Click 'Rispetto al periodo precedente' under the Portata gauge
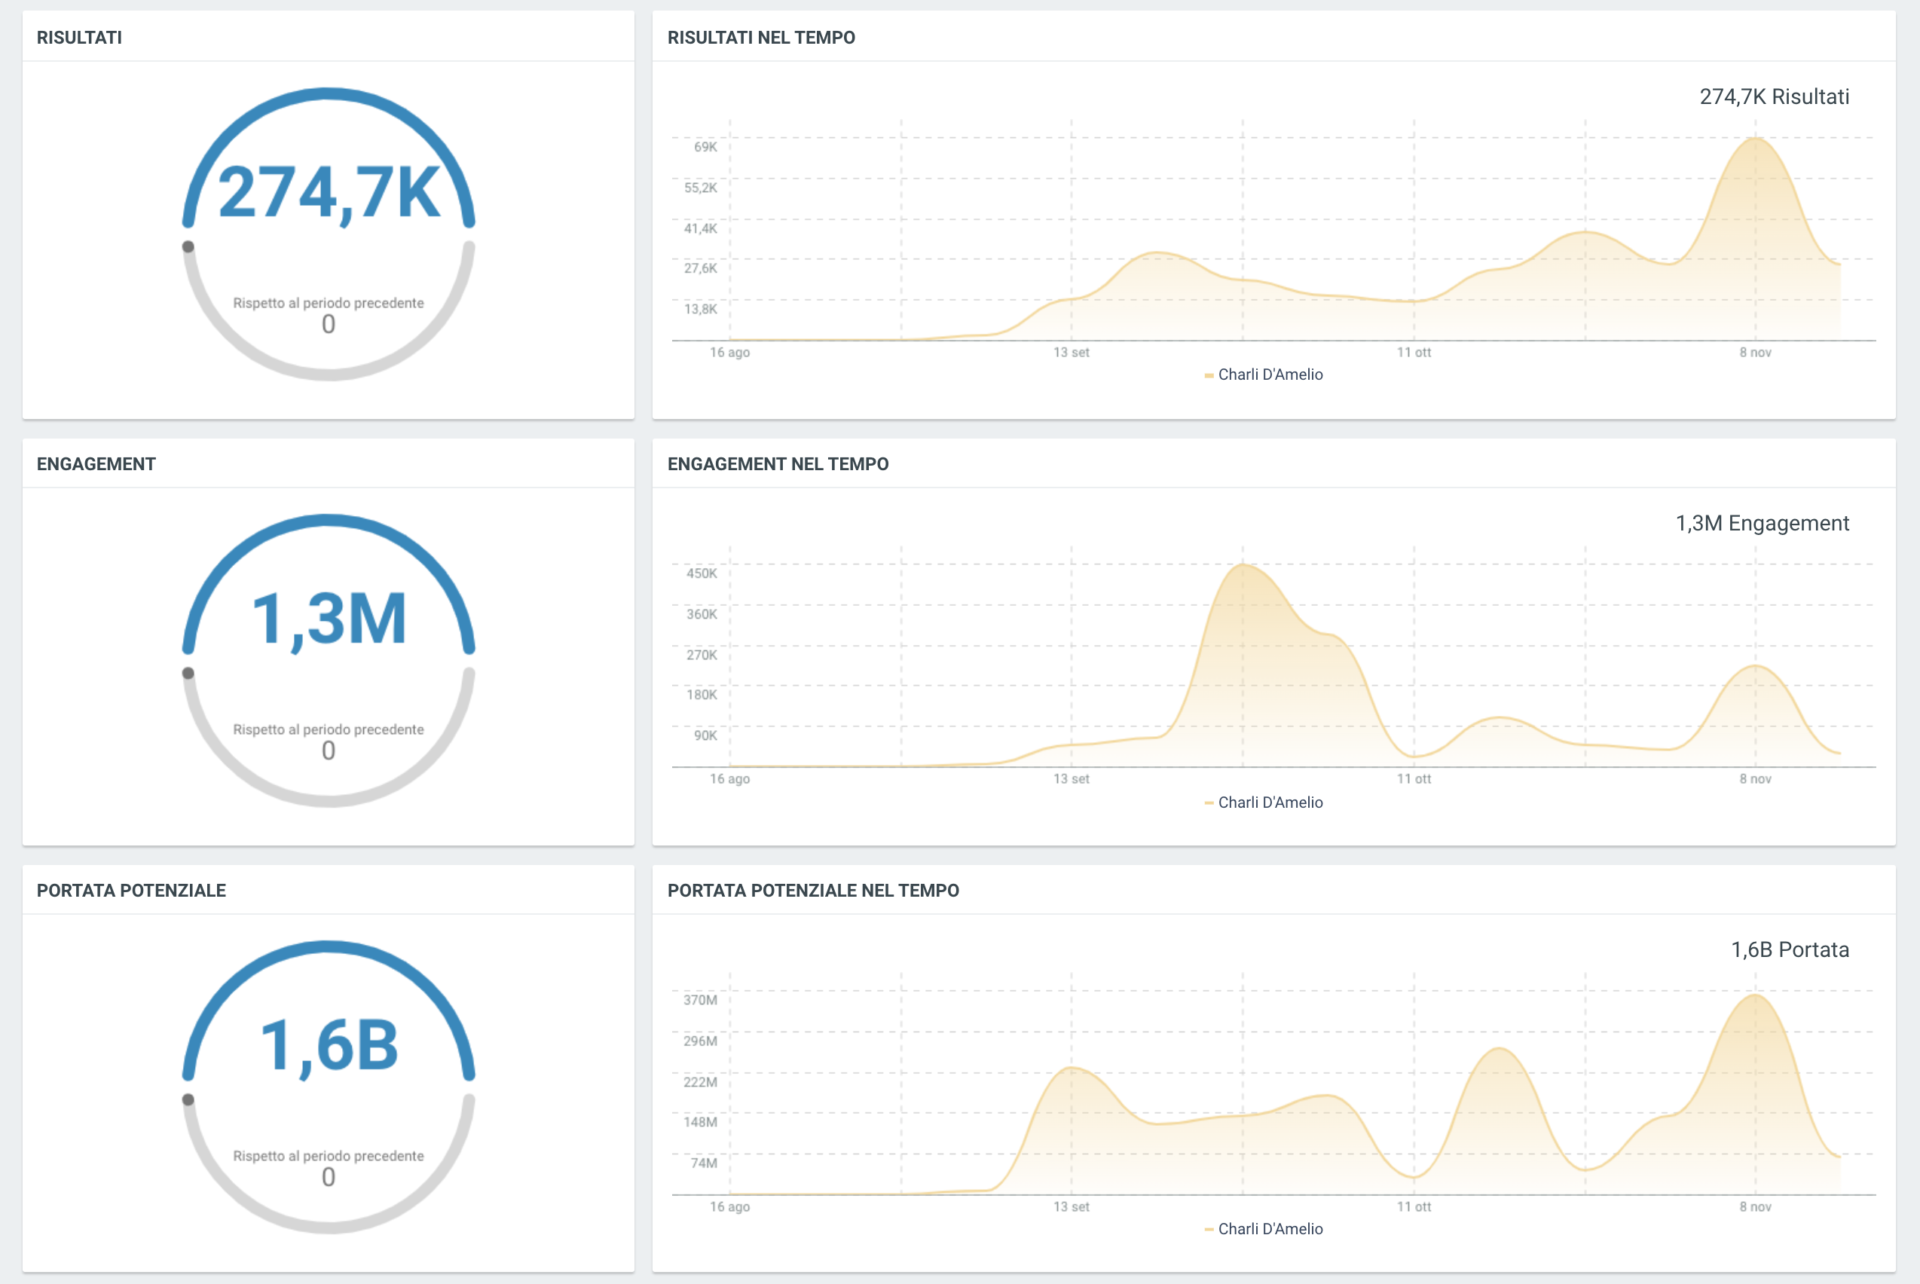This screenshot has height=1284, width=1920. click(328, 1156)
